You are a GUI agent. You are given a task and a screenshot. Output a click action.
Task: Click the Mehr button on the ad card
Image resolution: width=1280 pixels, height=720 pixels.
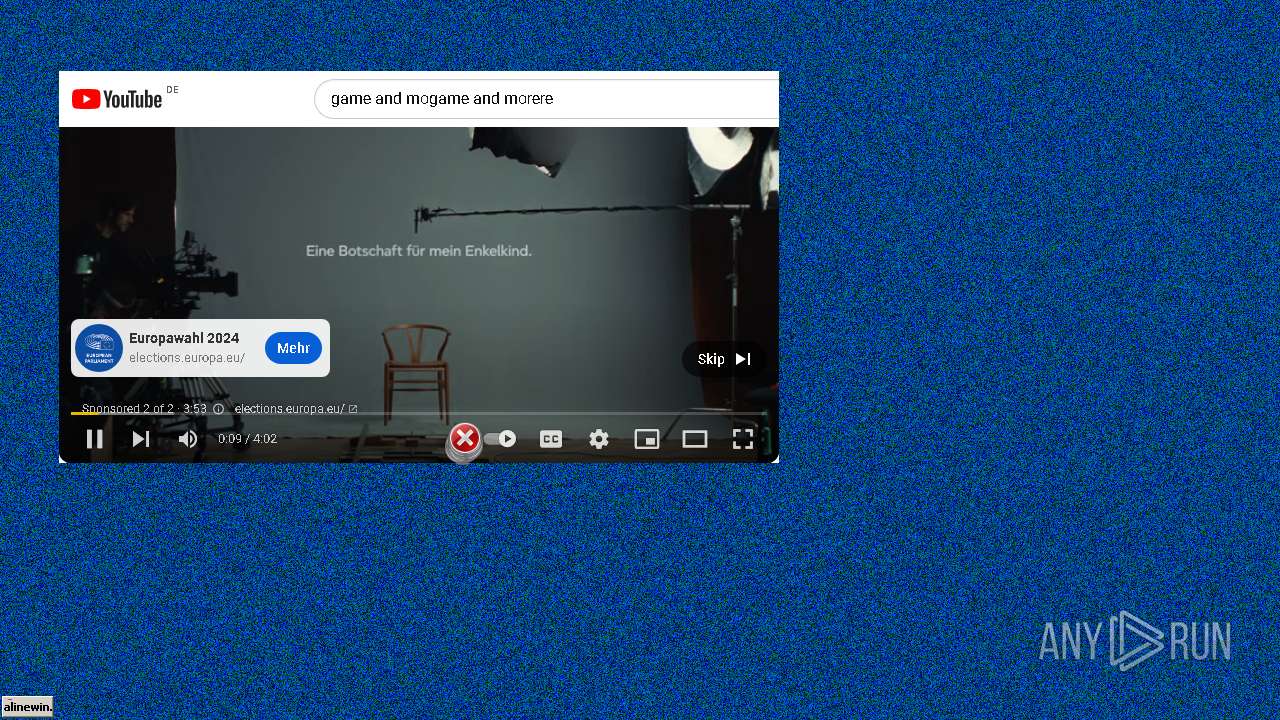click(293, 348)
